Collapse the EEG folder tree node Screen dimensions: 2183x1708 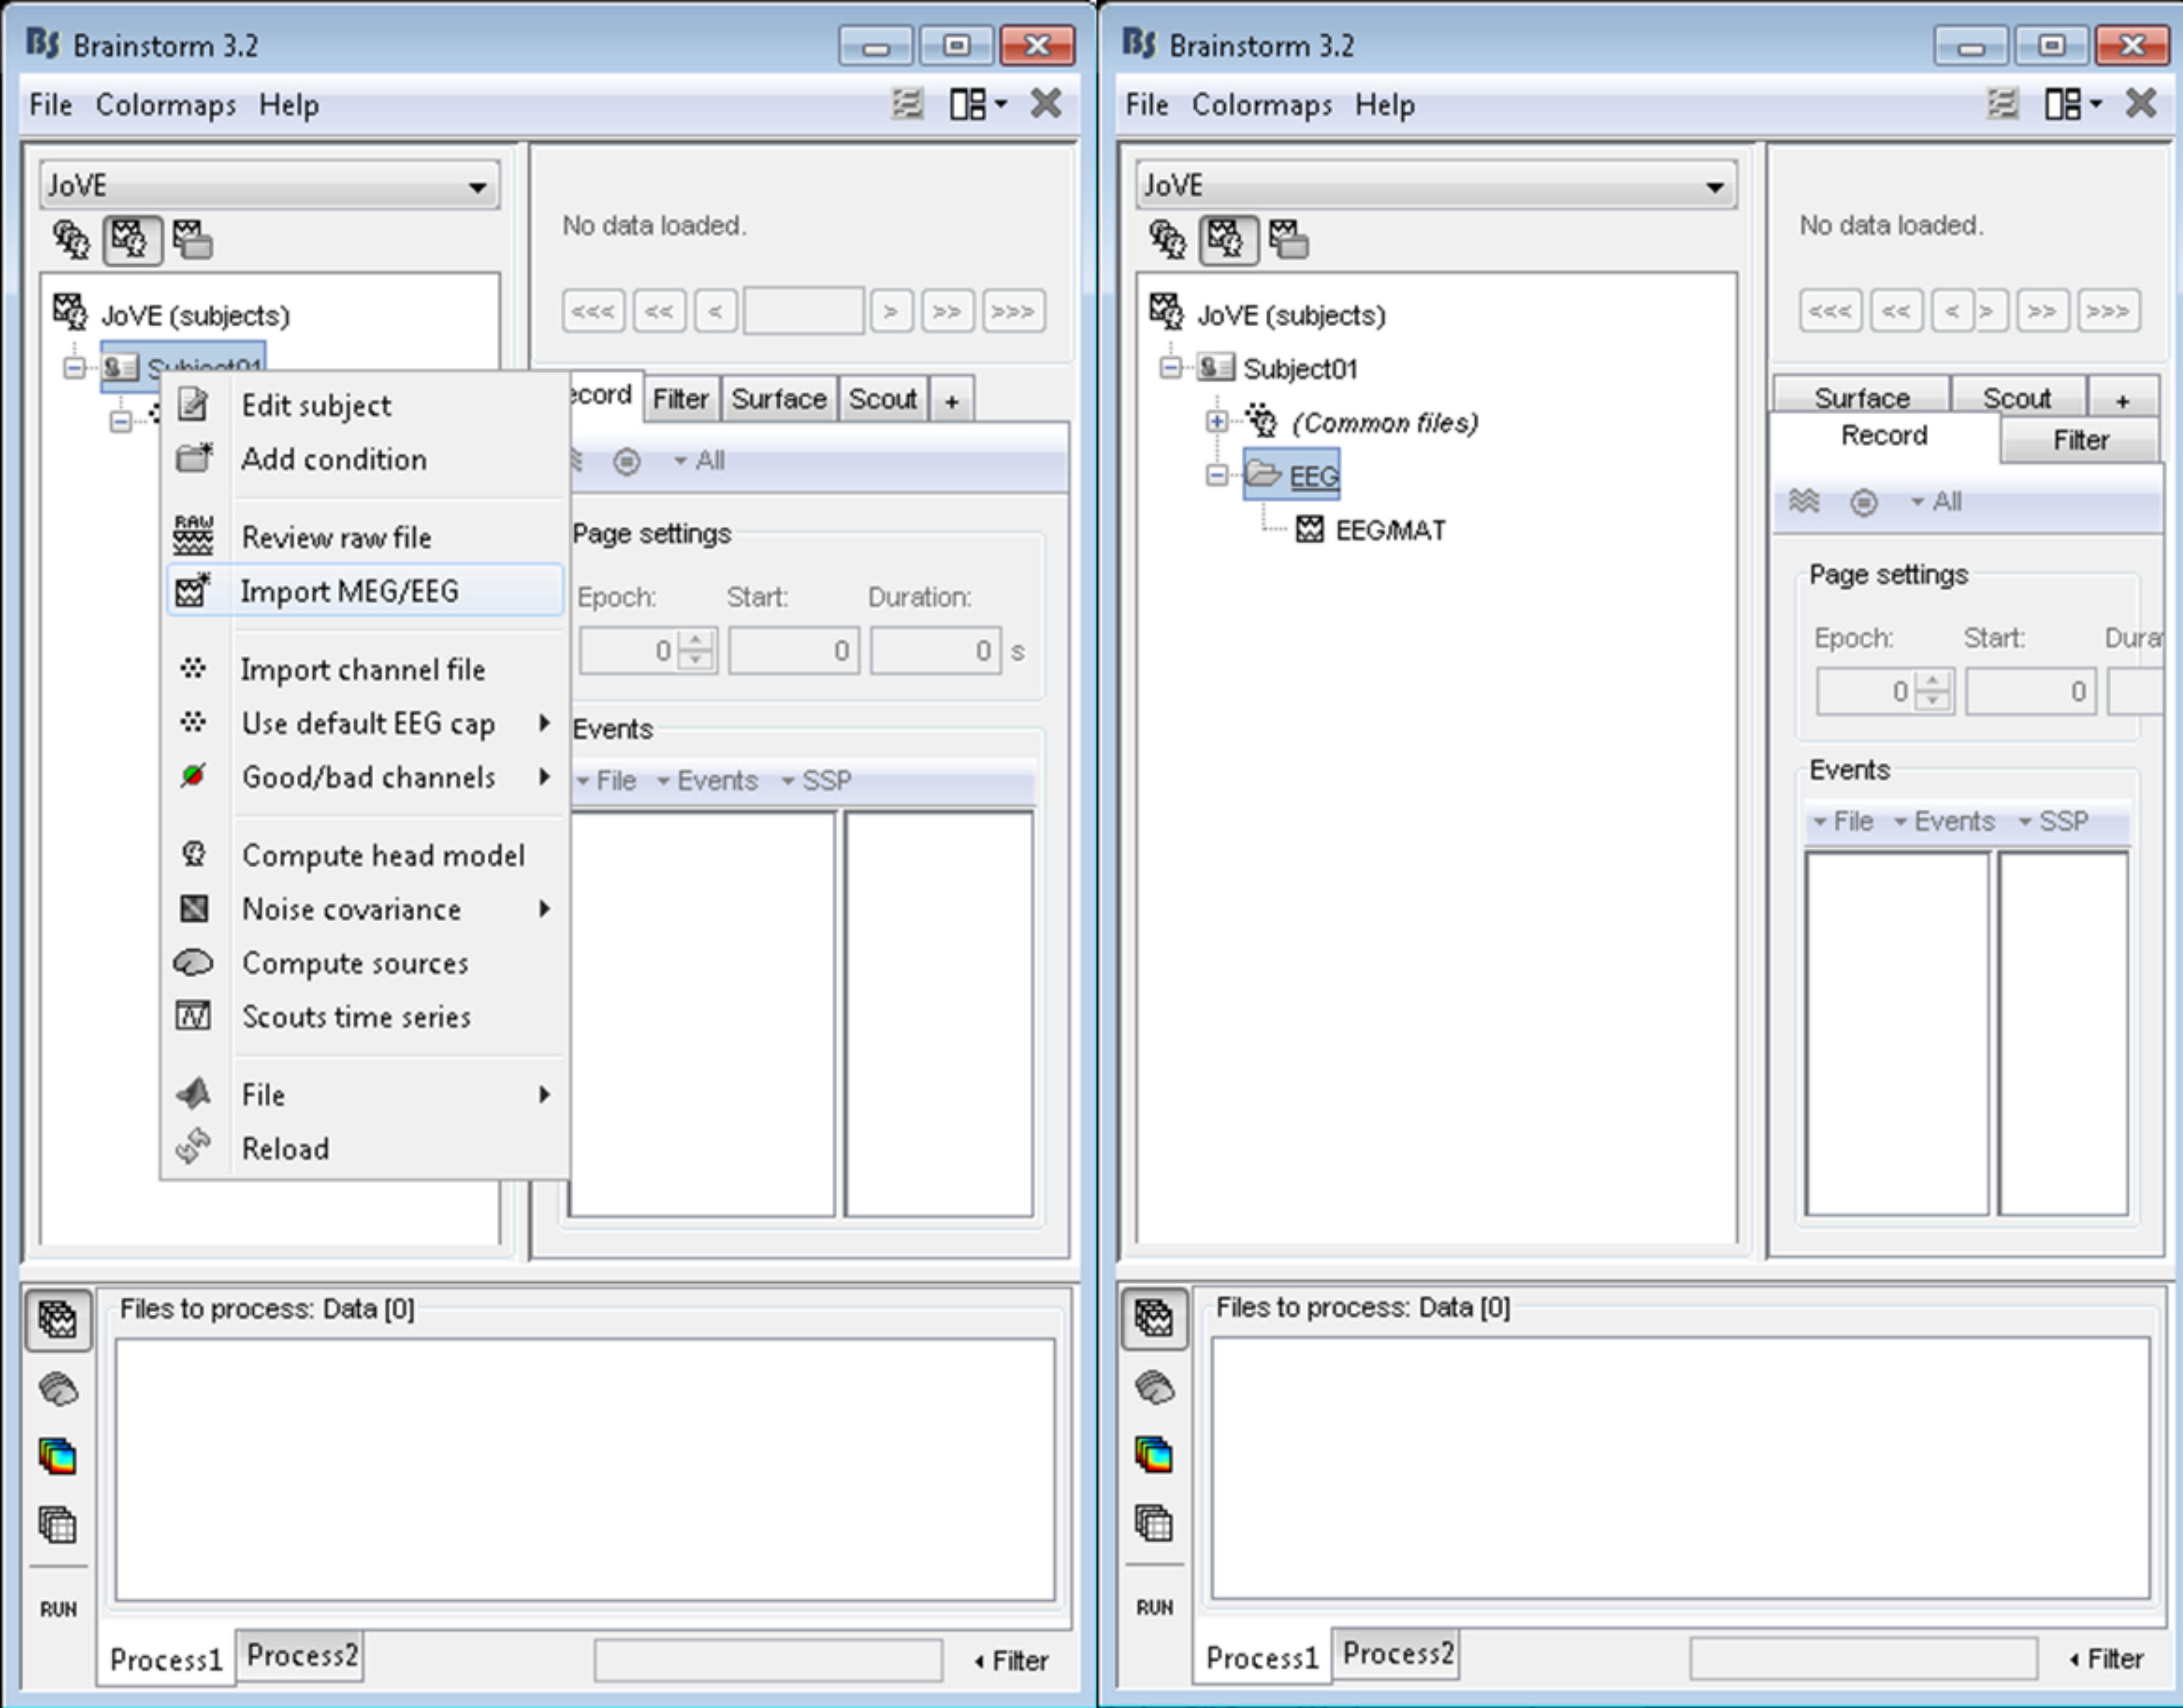click(x=1217, y=475)
